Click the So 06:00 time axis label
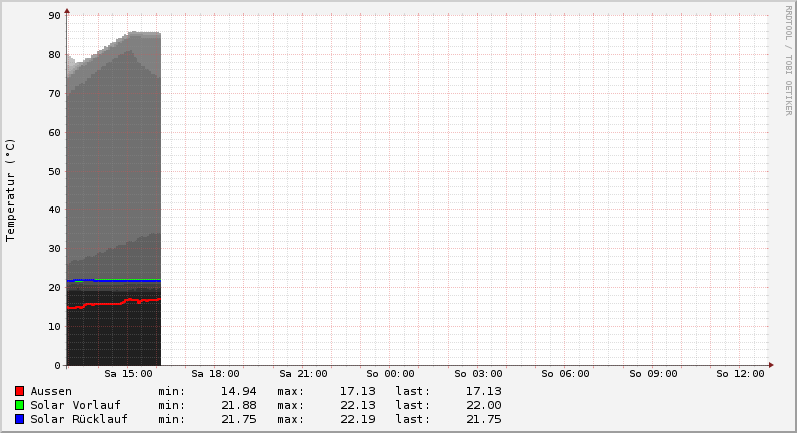 tap(565, 374)
